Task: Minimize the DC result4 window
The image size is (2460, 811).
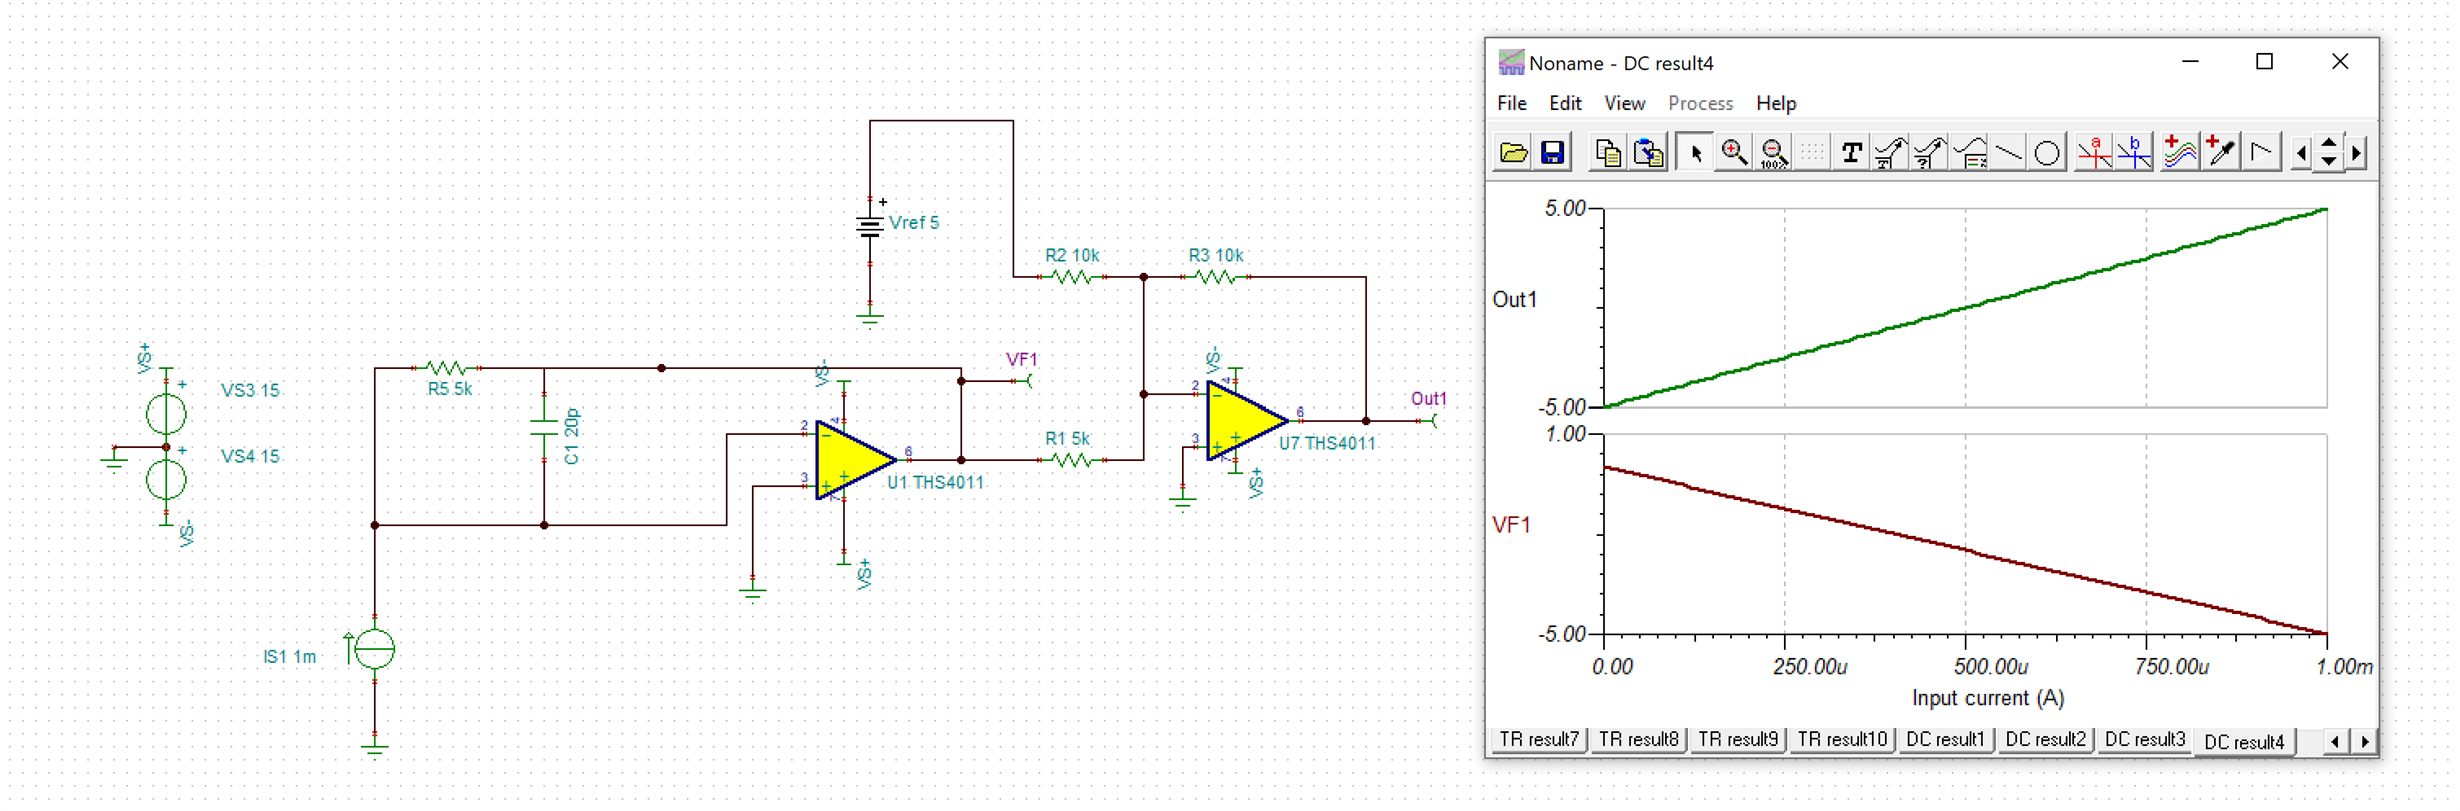Action: (2190, 62)
